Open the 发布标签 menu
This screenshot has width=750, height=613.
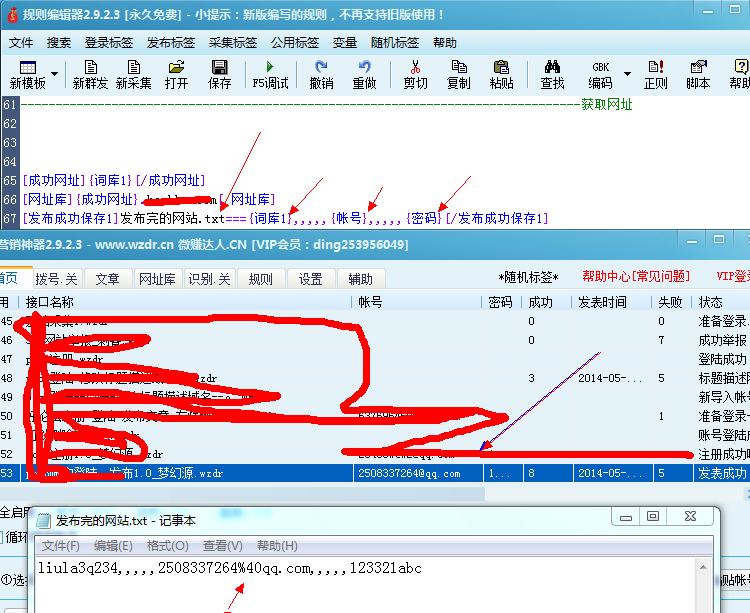171,43
